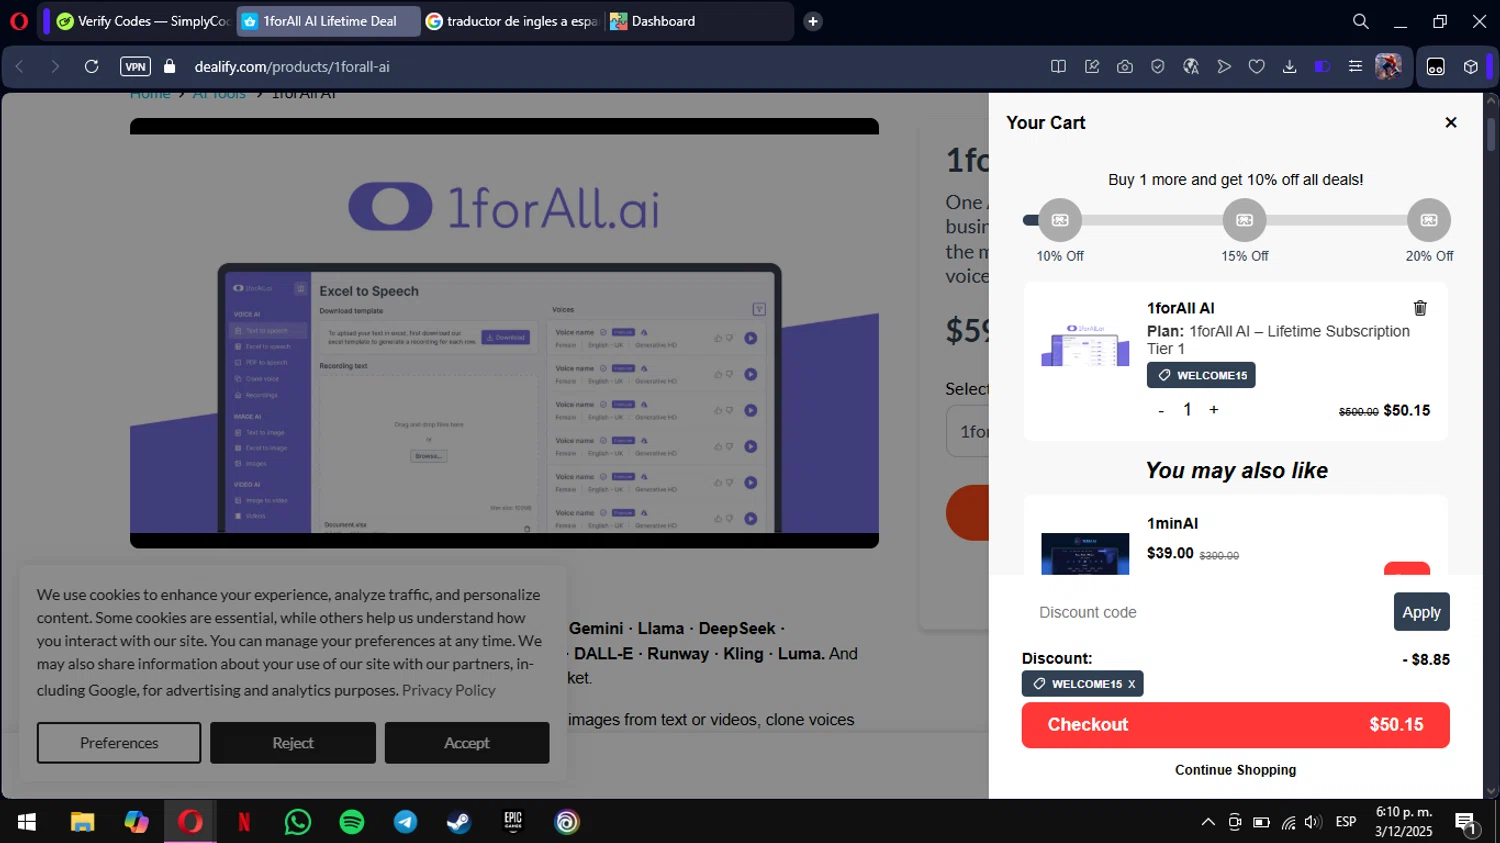Open browser downloads icon
1500x843 pixels.
(1290, 66)
